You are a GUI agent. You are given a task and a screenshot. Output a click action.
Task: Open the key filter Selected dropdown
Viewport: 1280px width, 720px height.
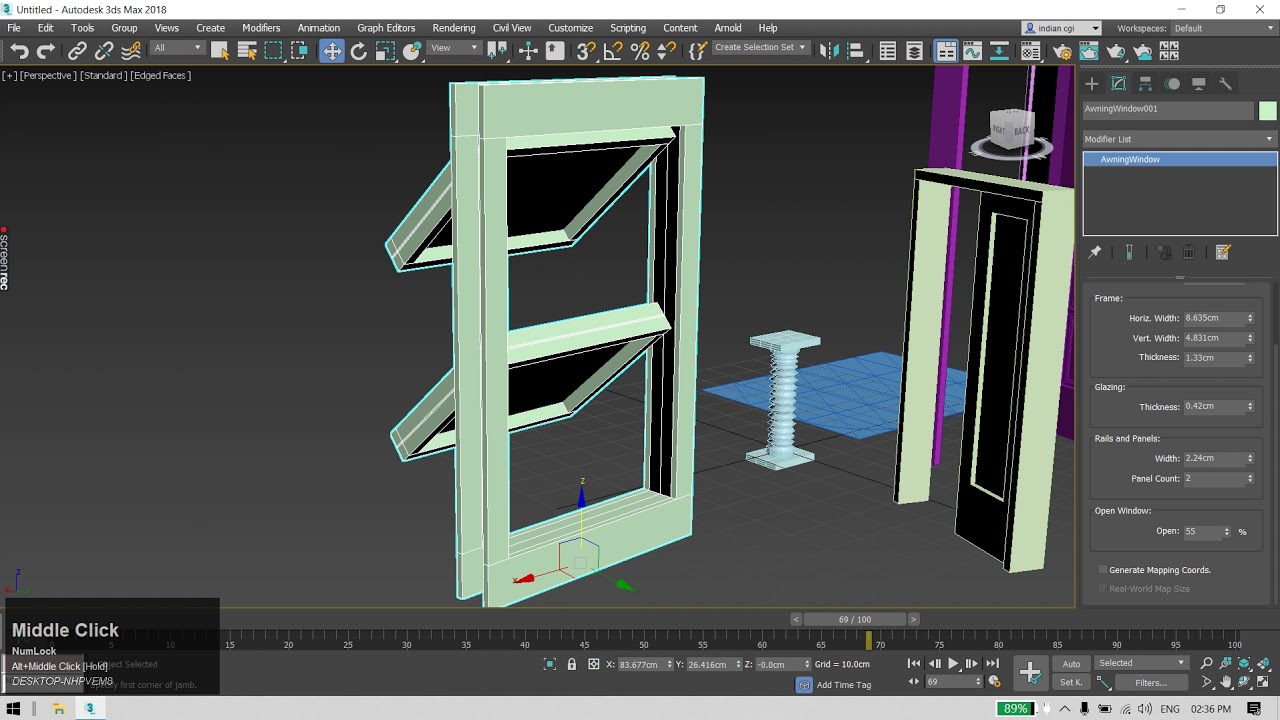[1141, 663]
